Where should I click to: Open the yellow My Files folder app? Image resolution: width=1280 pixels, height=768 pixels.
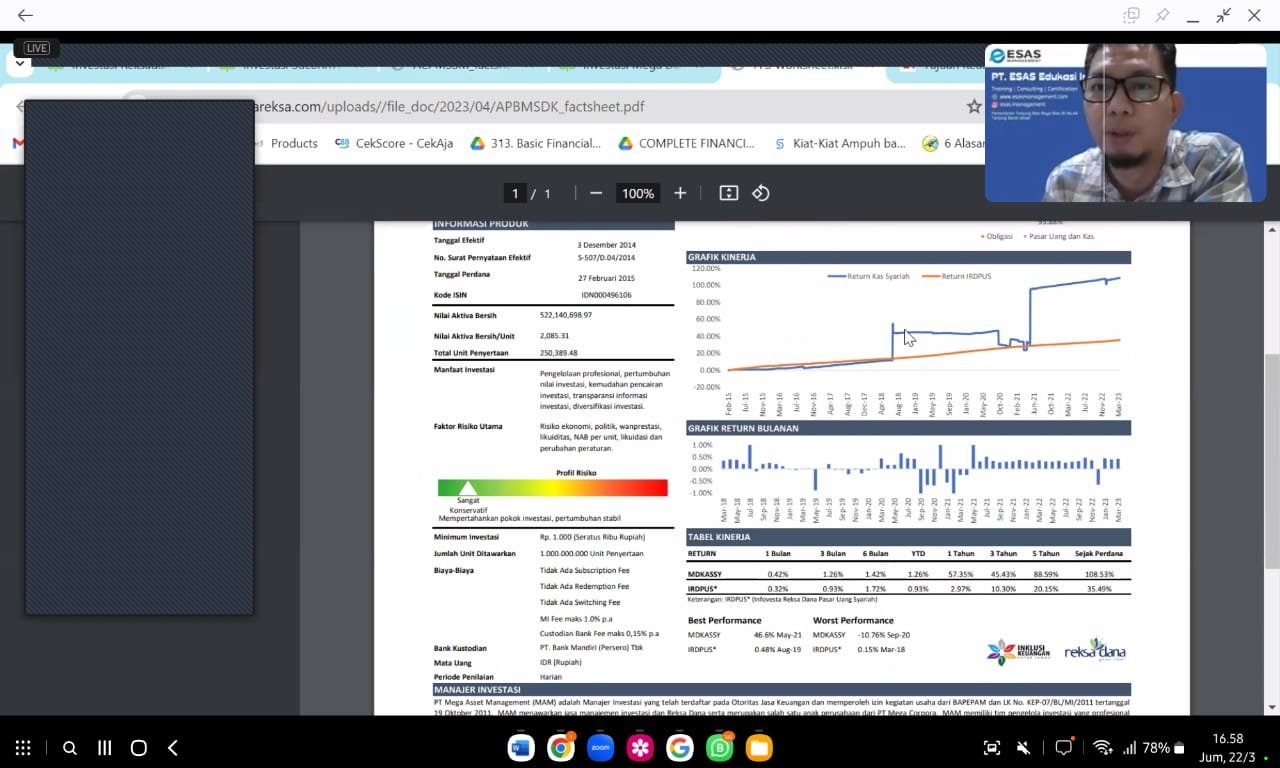tap(759, 747)
